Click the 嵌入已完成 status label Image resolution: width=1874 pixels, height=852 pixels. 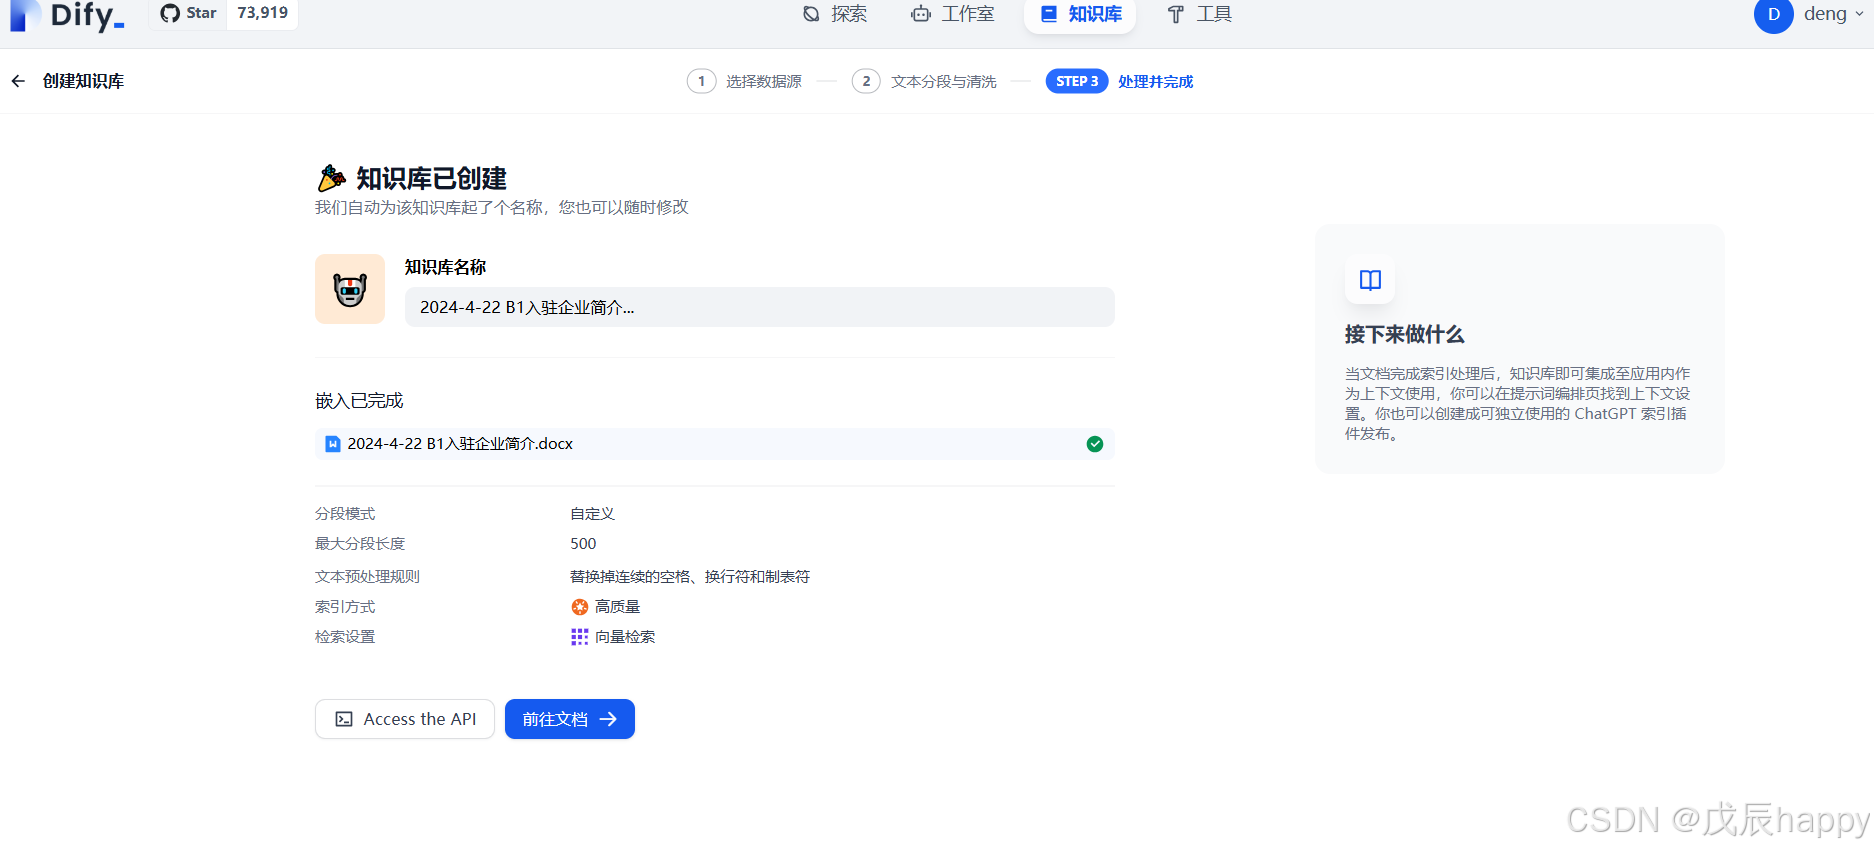[359, 401]
